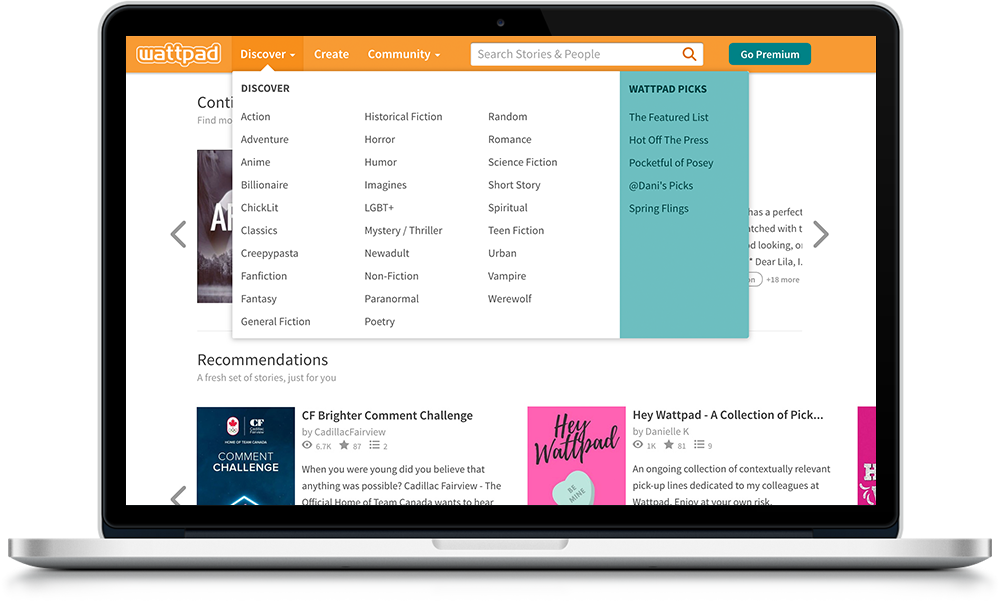Go to Werewolf genre
1000x604 pixels.
(510, 299)
